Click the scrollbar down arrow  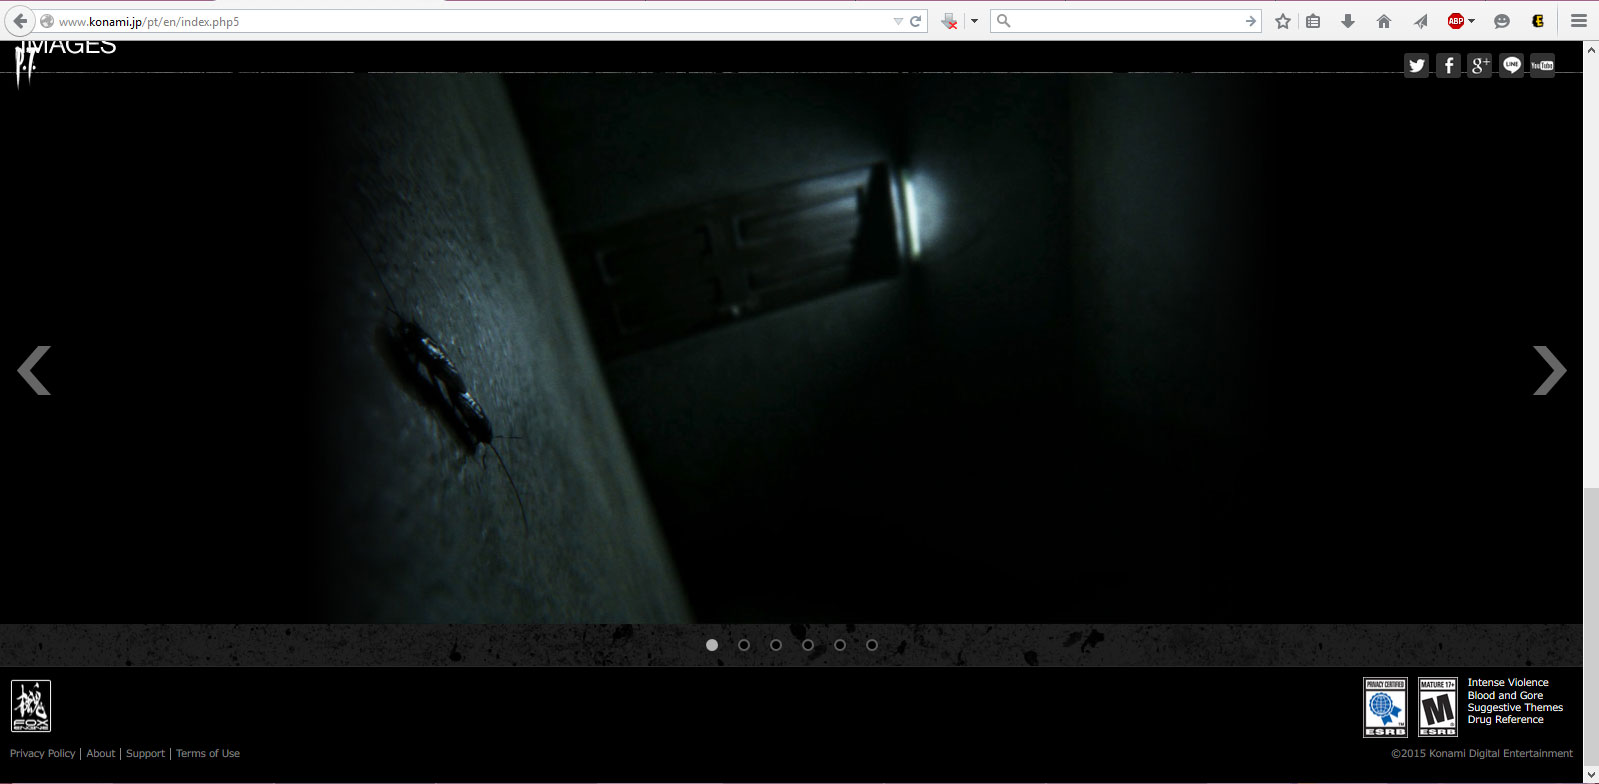[x=1591, y=776]
